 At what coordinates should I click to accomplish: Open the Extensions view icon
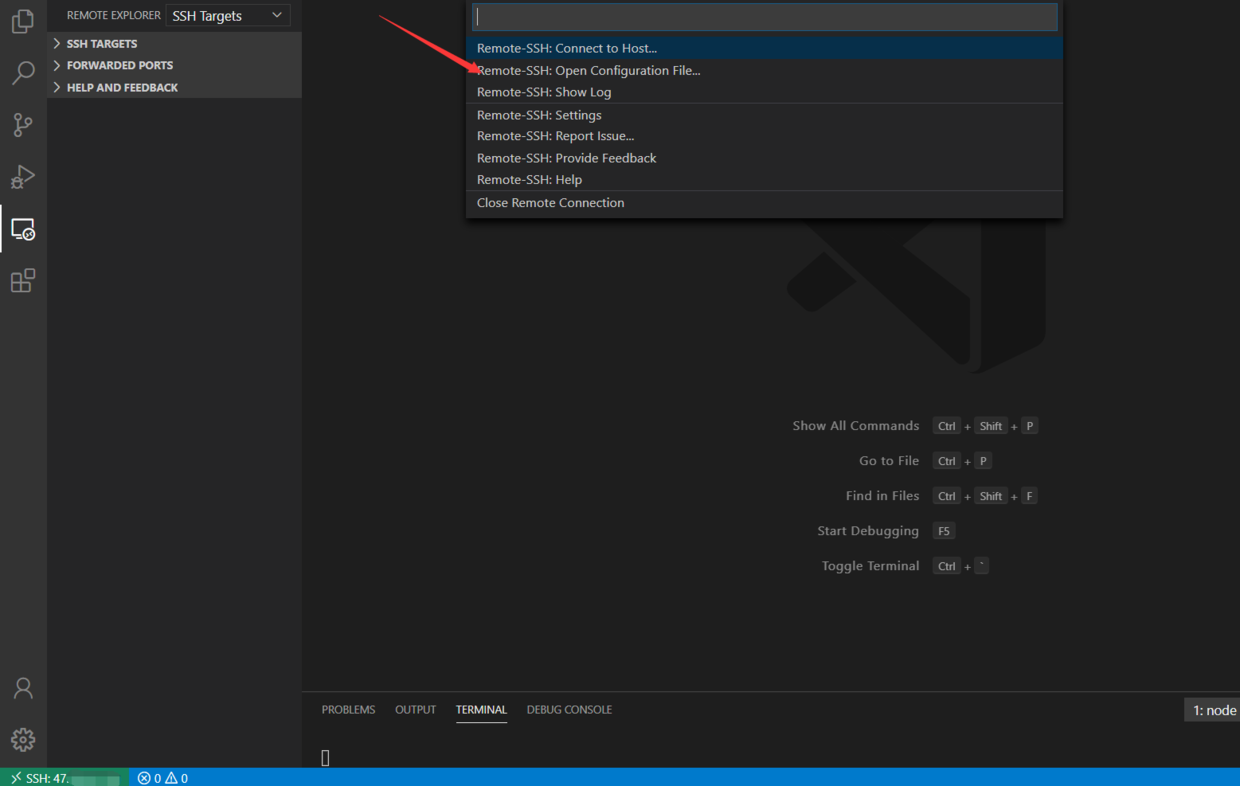(x=23, y=281)
